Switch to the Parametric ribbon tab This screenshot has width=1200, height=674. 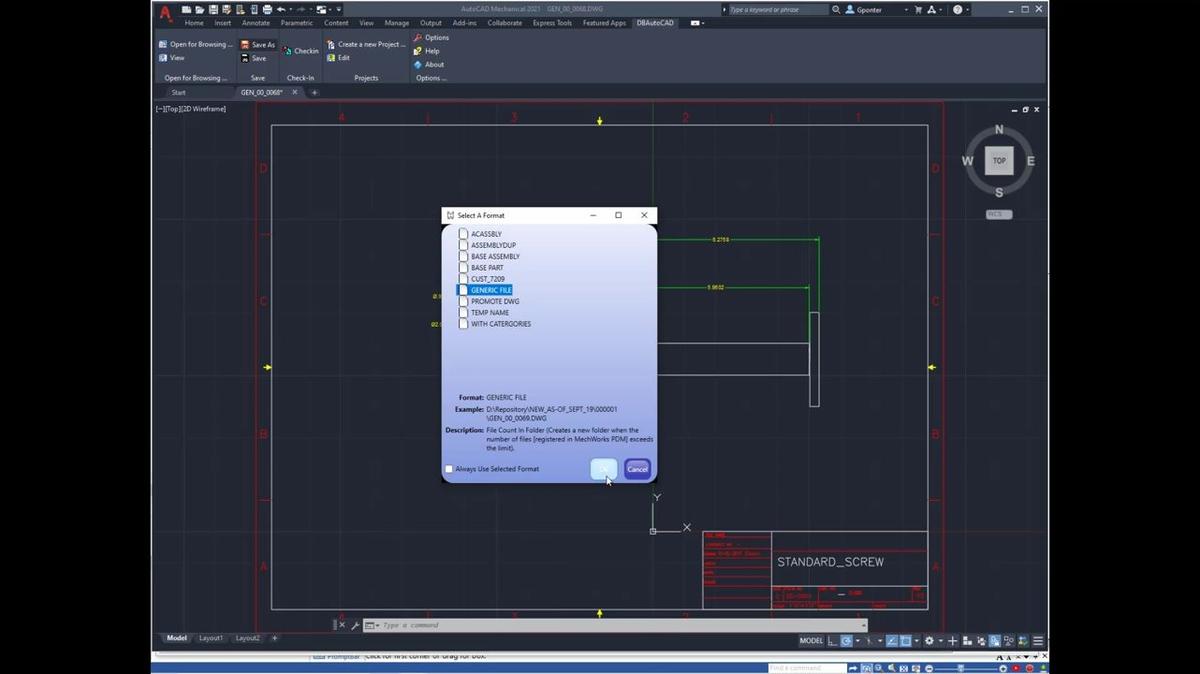[x=297, y=23]
